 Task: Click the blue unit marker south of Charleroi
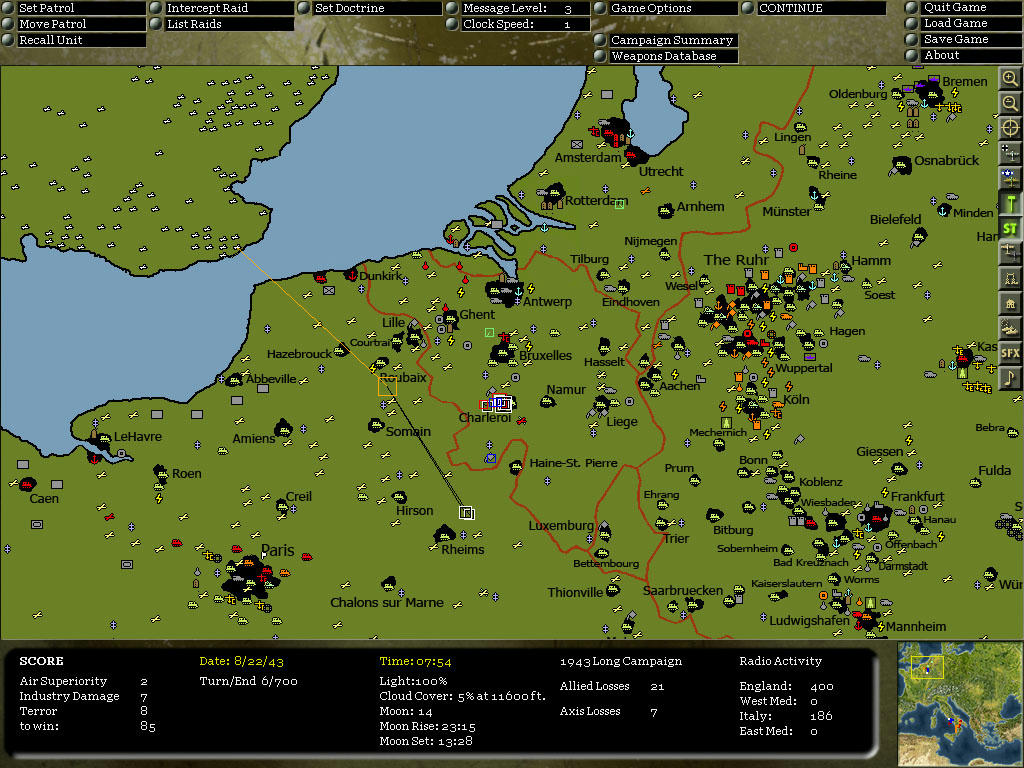tap(490, 458)
